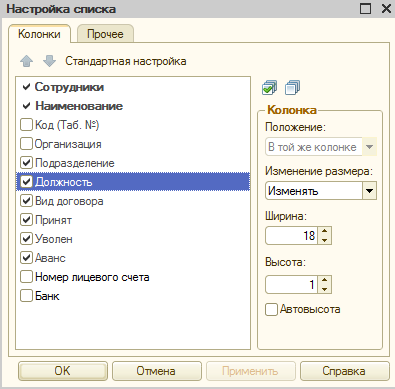Click the move down arrow icon
Image resolution: width=395 pixels, height=389 pixels.
point(49,61)
